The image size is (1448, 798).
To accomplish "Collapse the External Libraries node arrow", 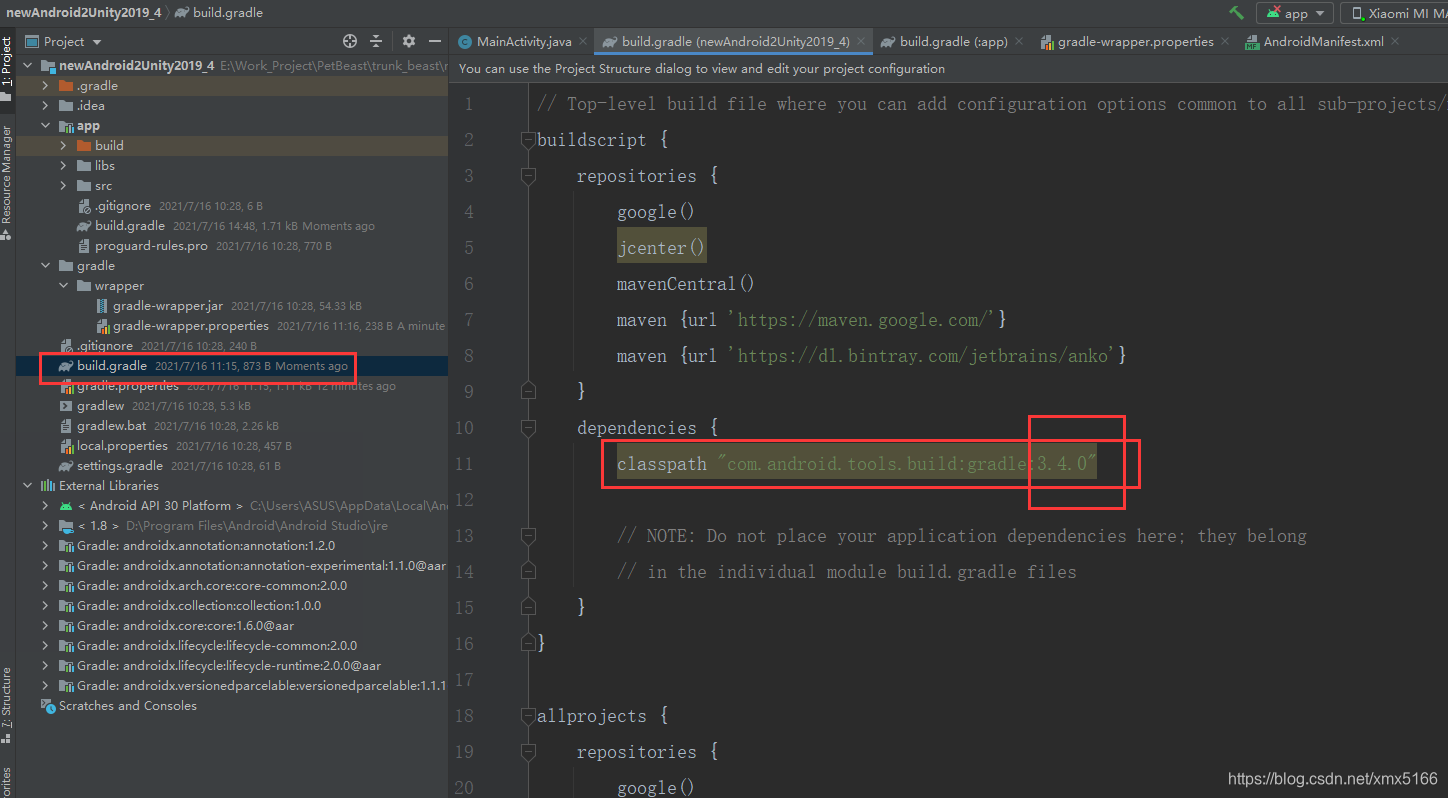I will click(28, 486).
